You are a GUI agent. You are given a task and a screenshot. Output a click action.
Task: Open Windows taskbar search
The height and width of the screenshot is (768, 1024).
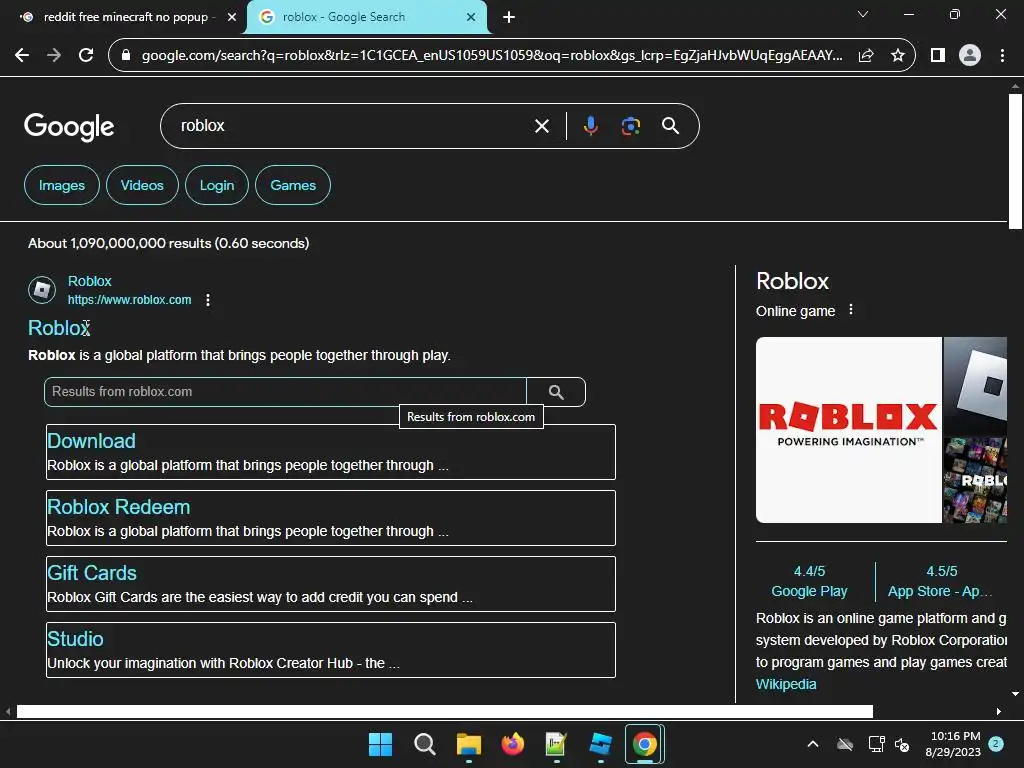coord(424,744)
